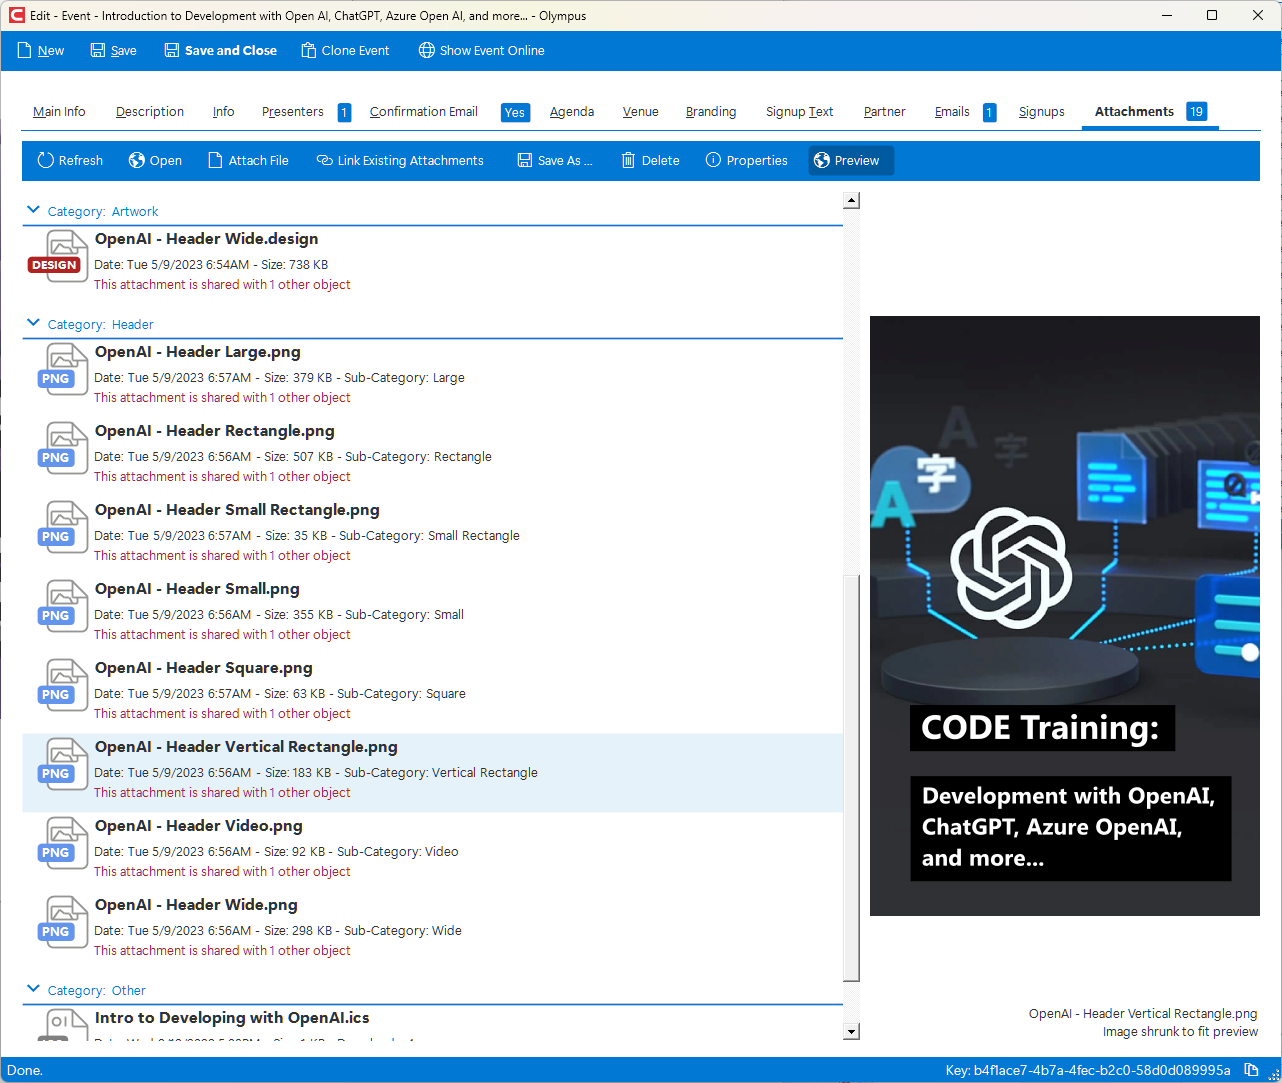This screenshot has height=1083, width=1282.
Task: Click the PNG icon for Header Video.png
Action: point(64,843)
